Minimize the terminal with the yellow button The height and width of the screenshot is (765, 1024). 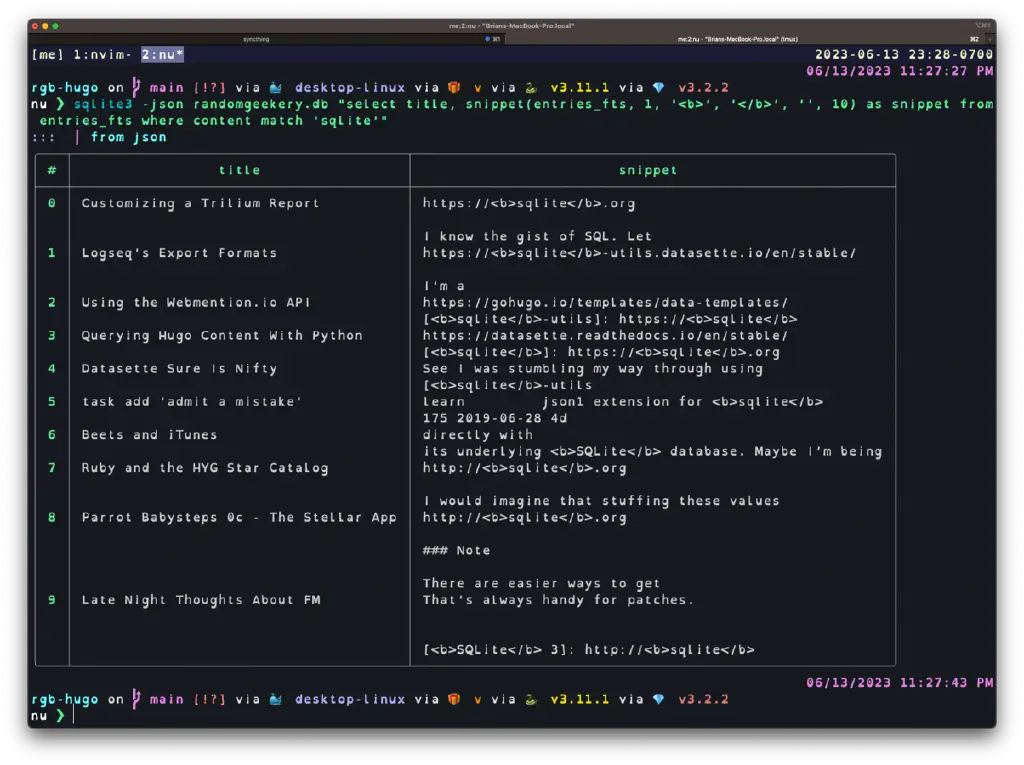tap(45, 26)
